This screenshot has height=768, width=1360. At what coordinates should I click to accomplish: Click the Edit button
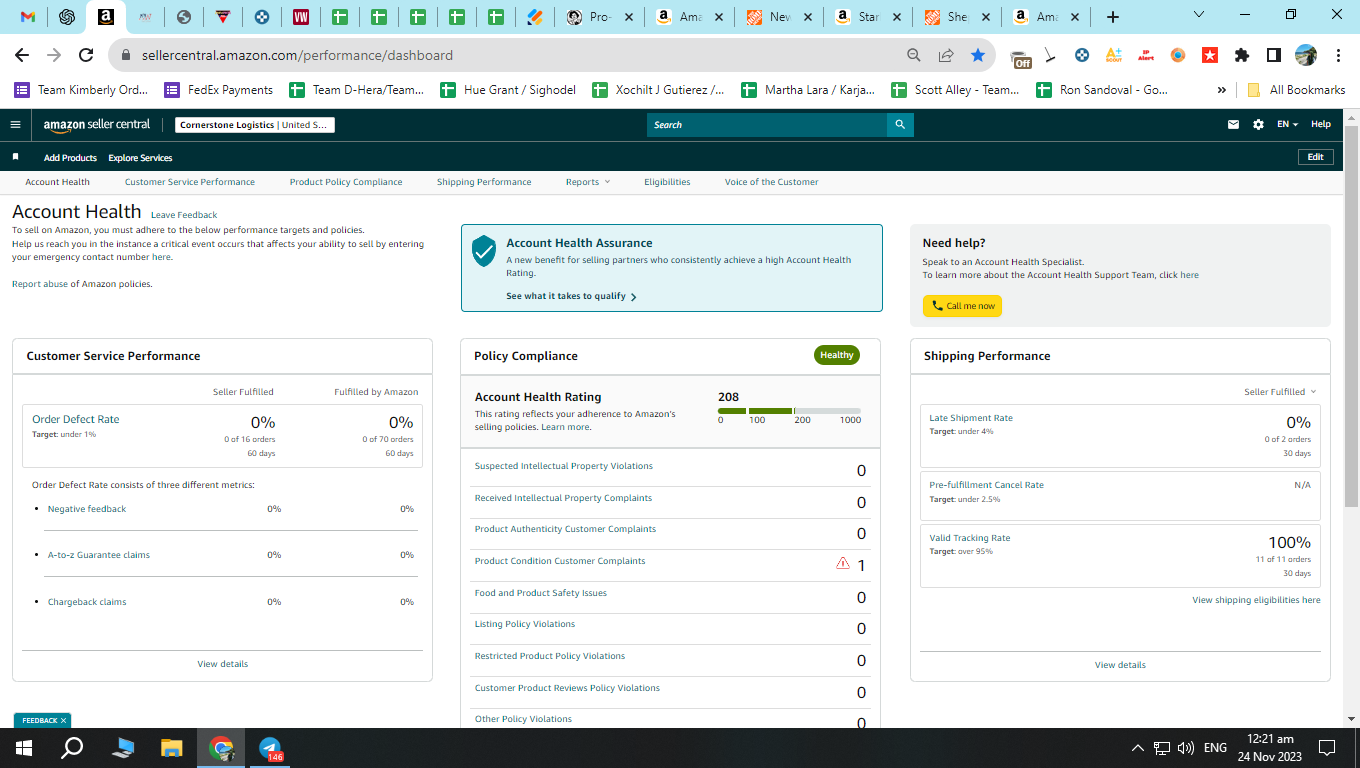(x=1315, y=157)
